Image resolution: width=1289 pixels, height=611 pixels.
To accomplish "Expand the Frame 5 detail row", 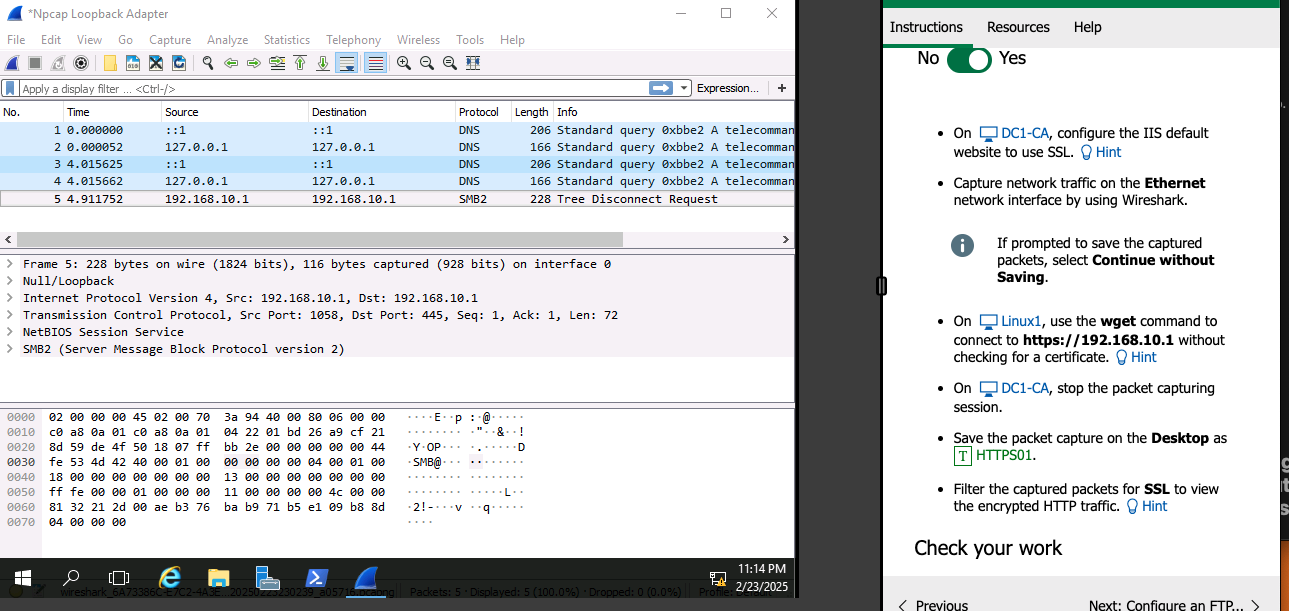I will pyautogui.click(x=10, y=264).
